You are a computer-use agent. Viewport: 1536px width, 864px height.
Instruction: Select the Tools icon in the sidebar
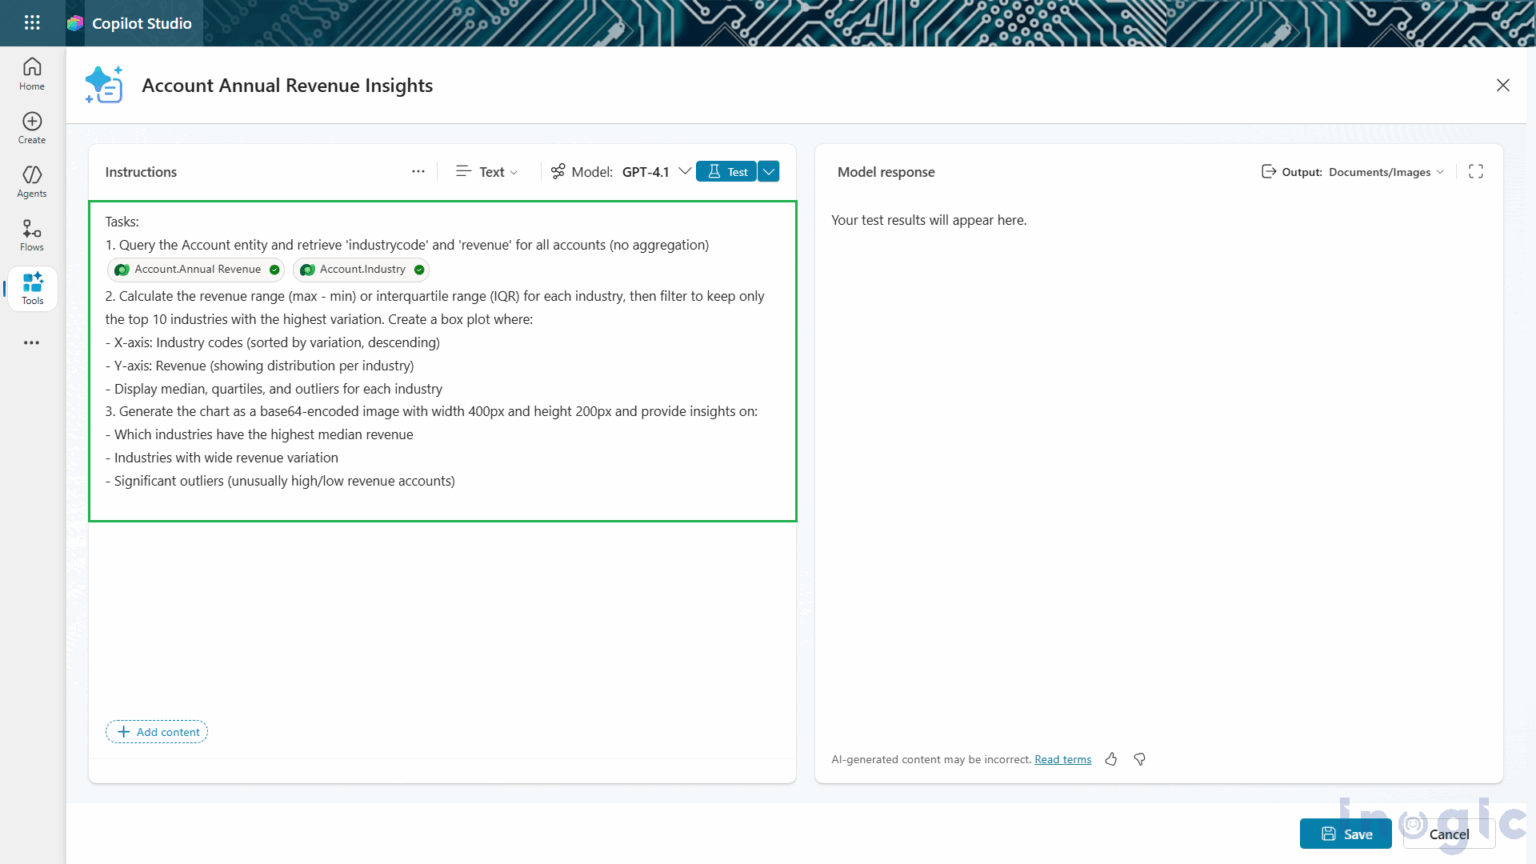click(x=31, y=288)
